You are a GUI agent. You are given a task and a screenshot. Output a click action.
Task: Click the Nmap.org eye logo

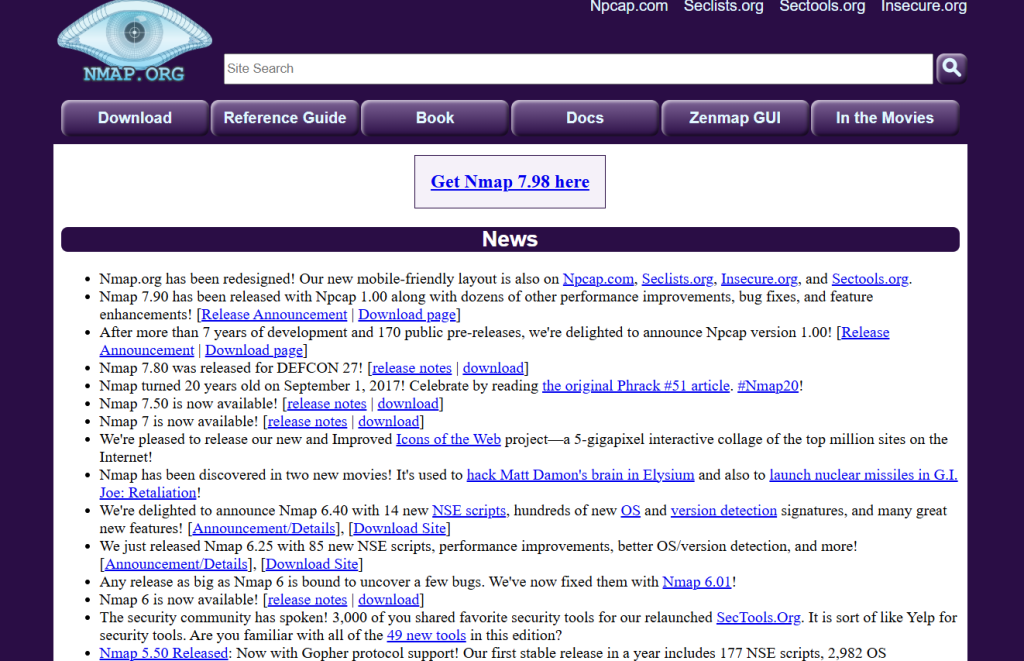pyautogui.click(x=134, y=40)
